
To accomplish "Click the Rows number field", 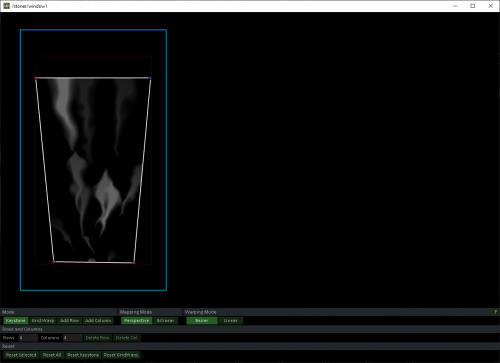I will [x=28, y=338].
